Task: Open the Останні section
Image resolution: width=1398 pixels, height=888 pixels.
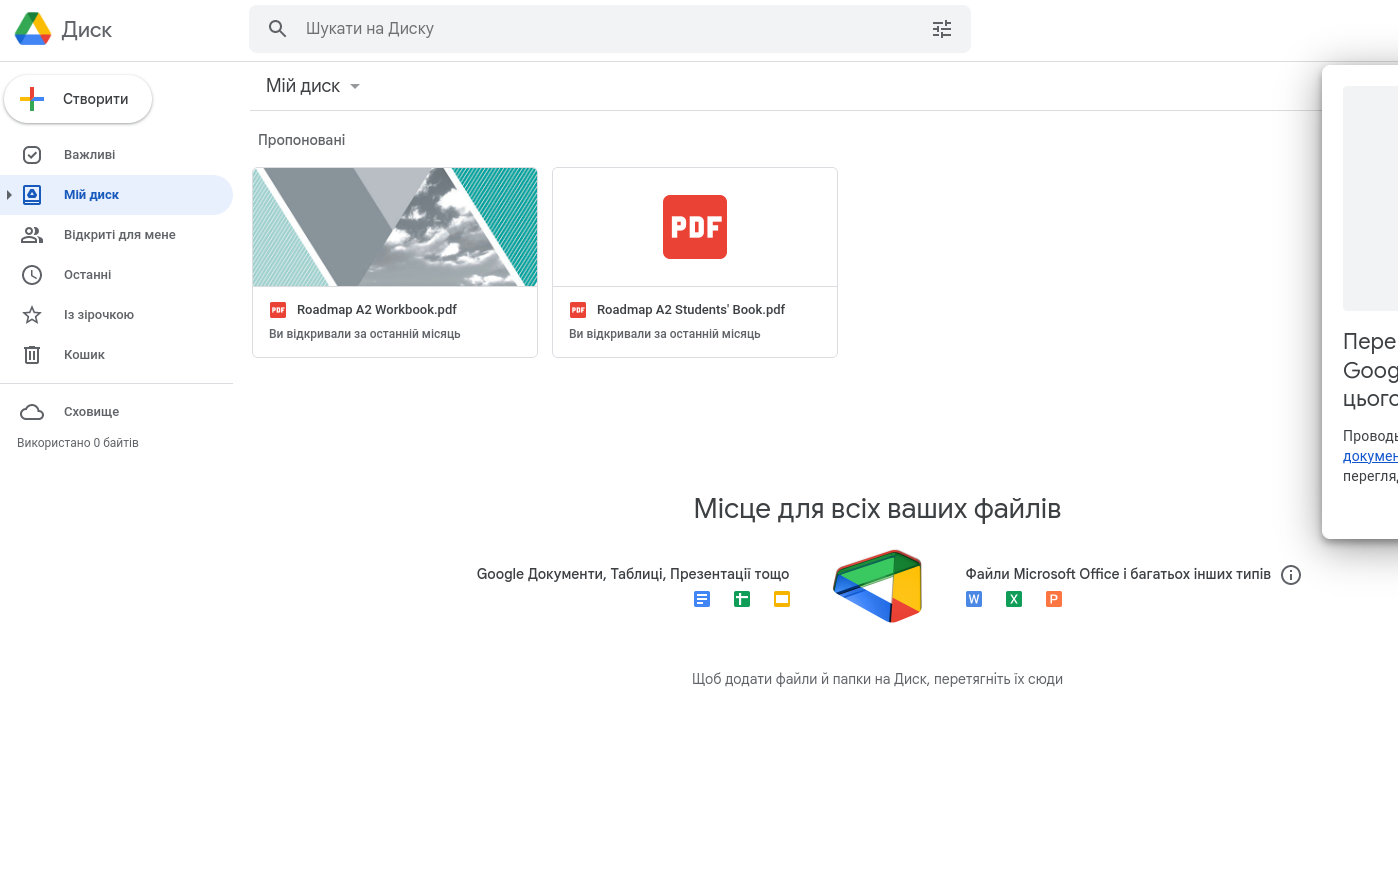Action: tap(87, 274)
